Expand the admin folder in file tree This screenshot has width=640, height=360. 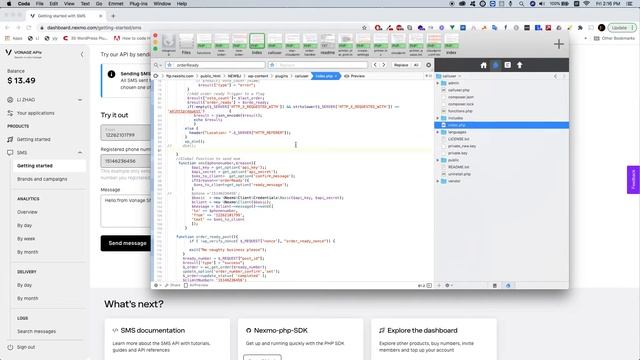(x=438, y=83)
